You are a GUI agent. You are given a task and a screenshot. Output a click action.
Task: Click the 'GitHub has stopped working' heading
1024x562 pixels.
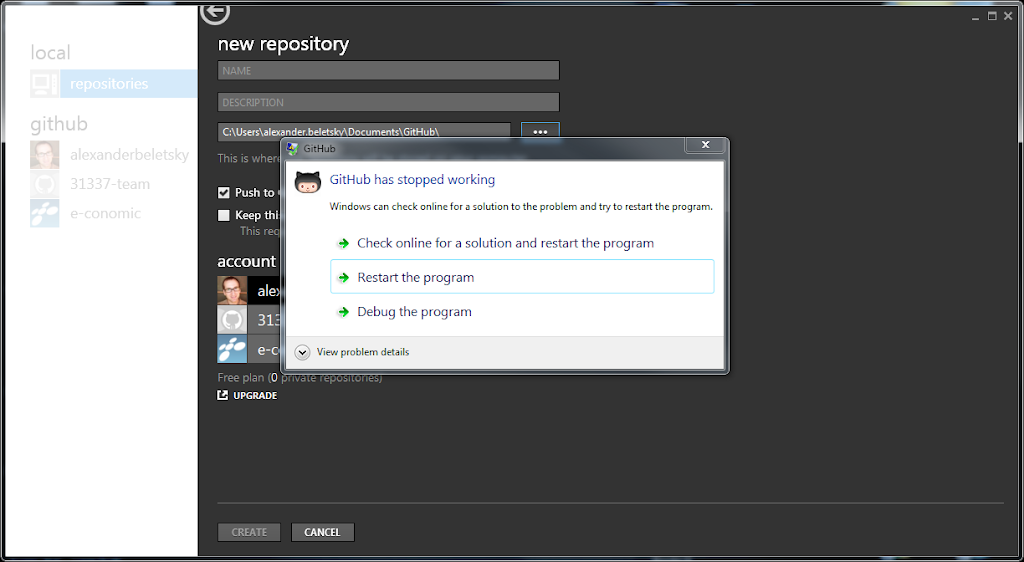tap(412, 180)
